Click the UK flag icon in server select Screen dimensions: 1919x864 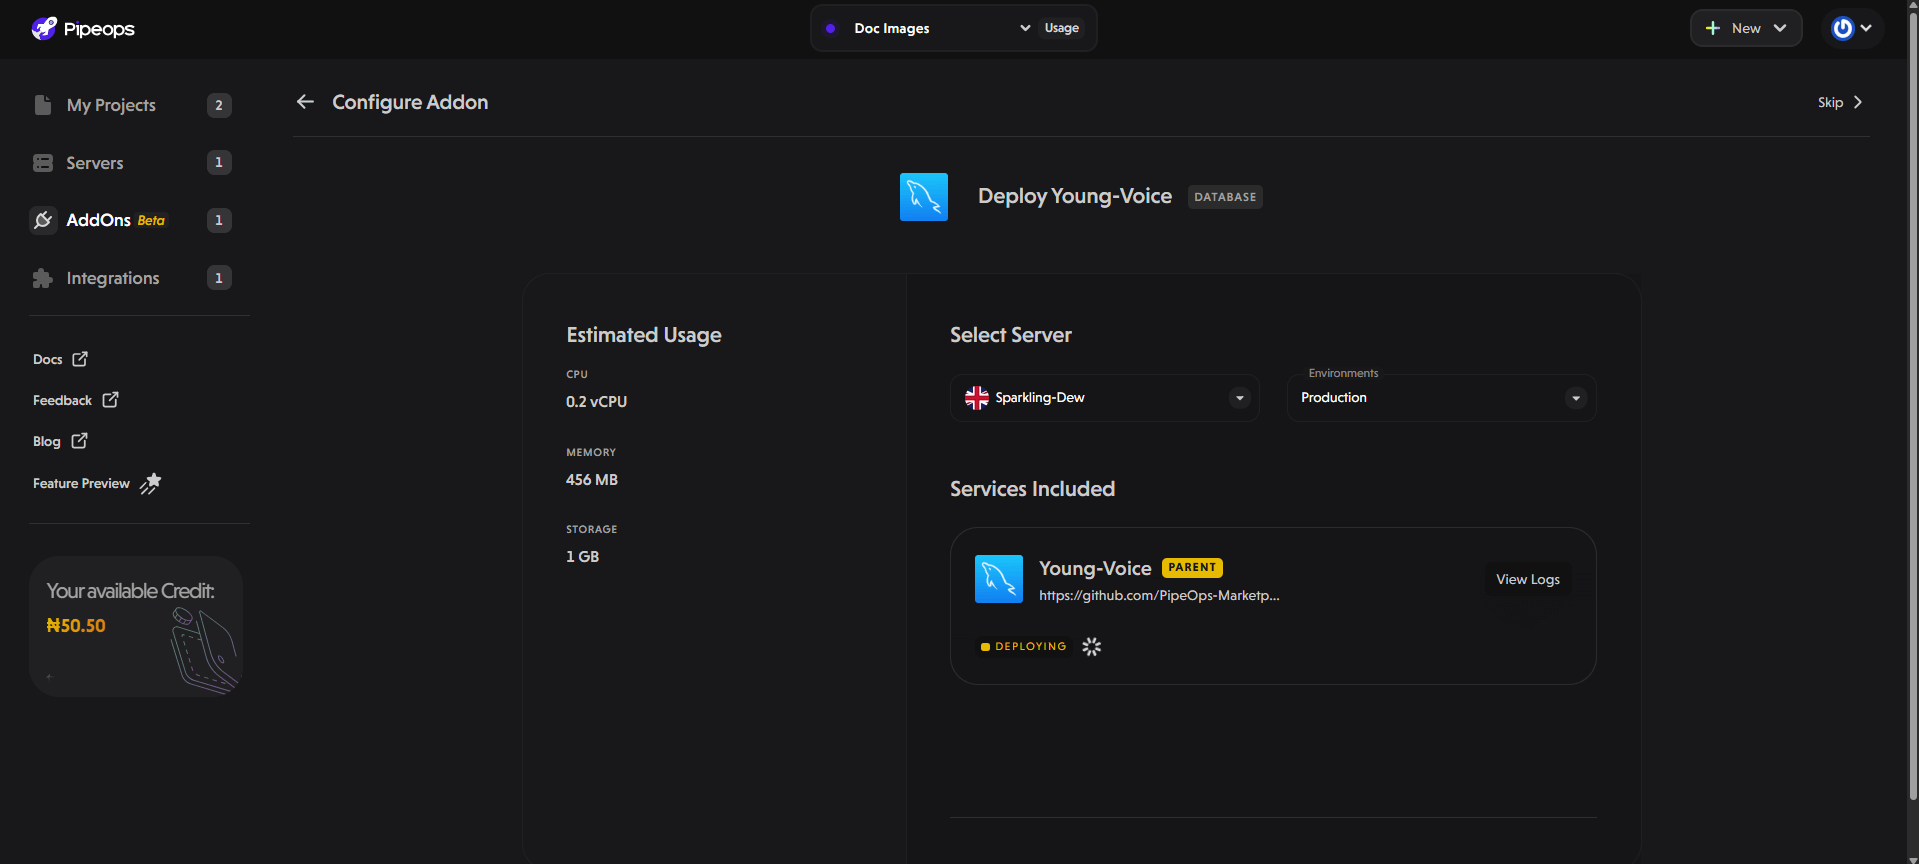point(977,398)
